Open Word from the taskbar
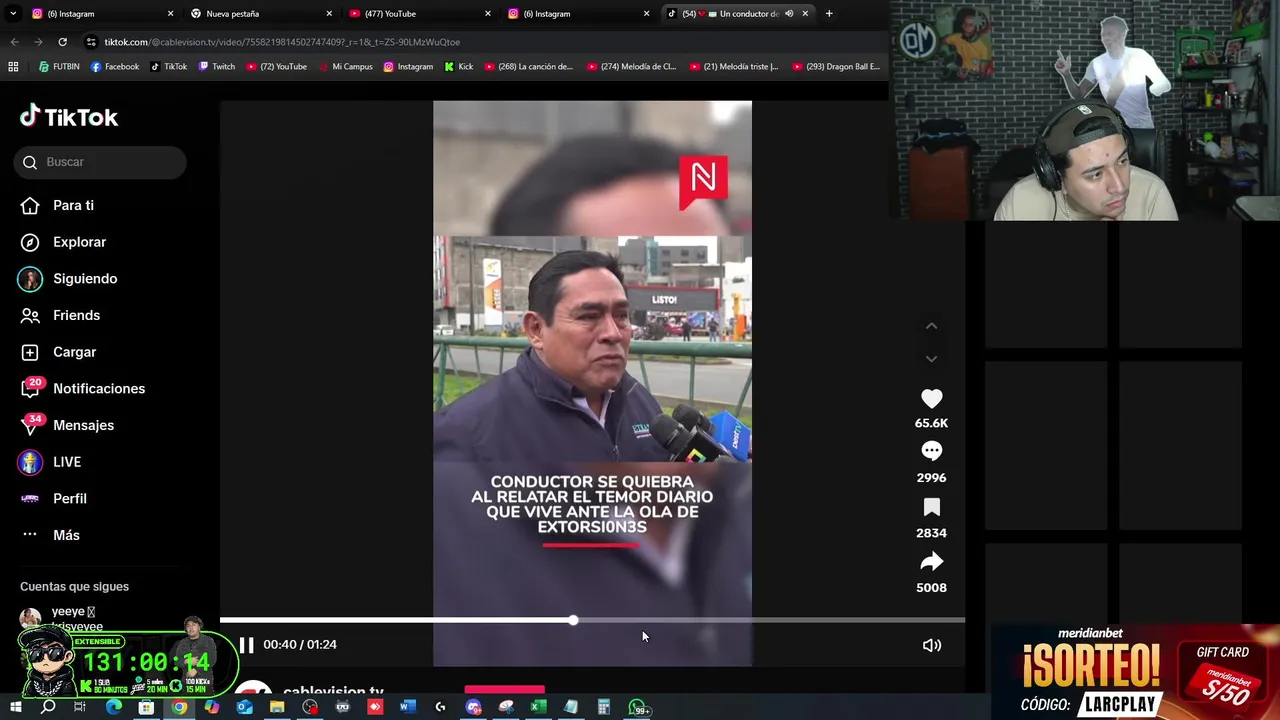 click(407, 707)
